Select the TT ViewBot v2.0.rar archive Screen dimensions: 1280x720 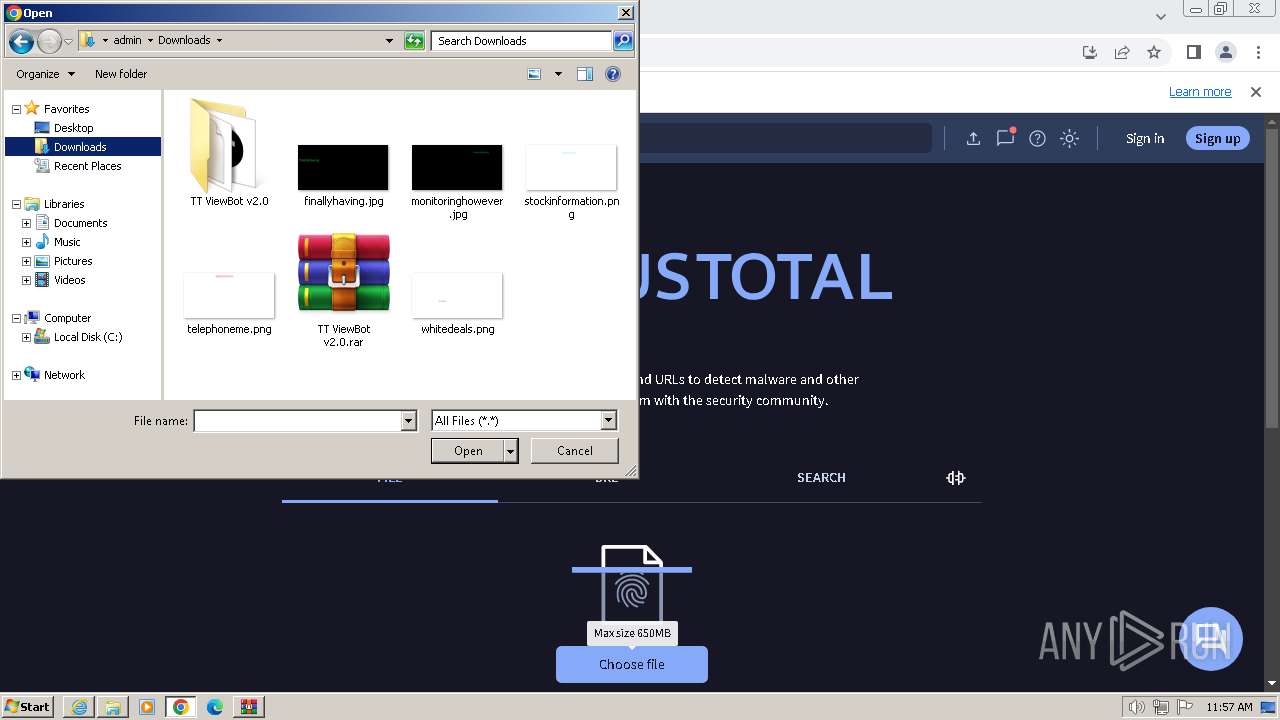343,290
